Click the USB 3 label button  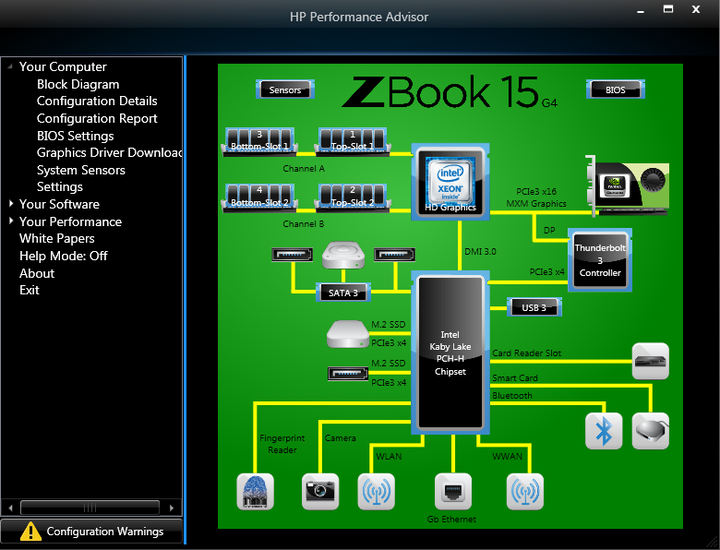tap(534, 307)
